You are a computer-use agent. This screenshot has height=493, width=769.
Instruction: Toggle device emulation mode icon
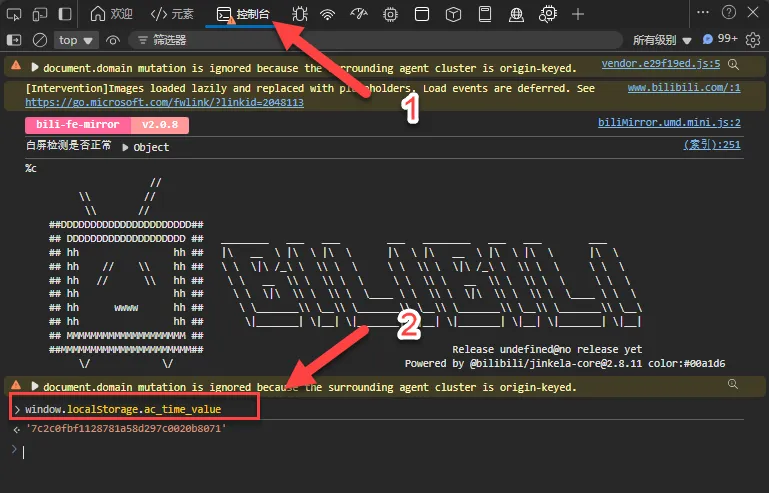[x=40, y=14]
